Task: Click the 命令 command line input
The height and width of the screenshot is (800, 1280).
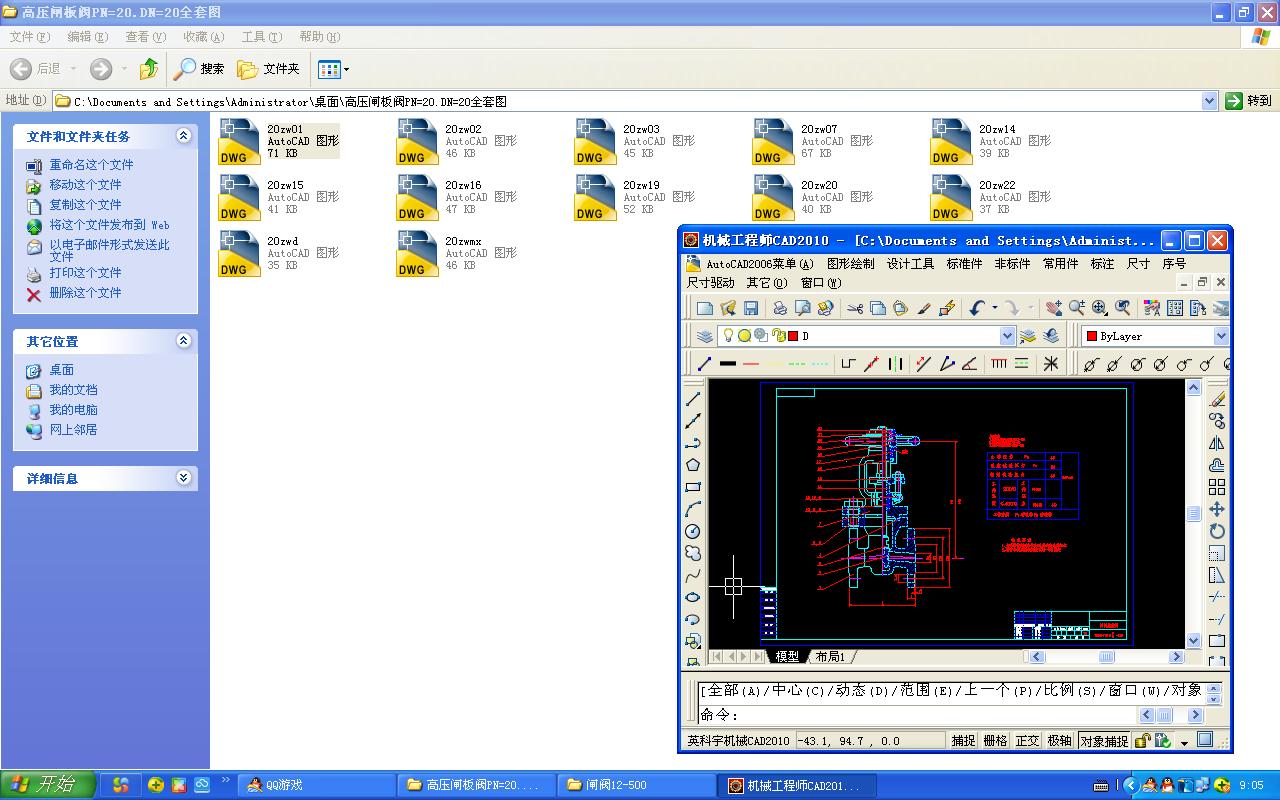Action: pyautogui.click(x=917, y=715)
